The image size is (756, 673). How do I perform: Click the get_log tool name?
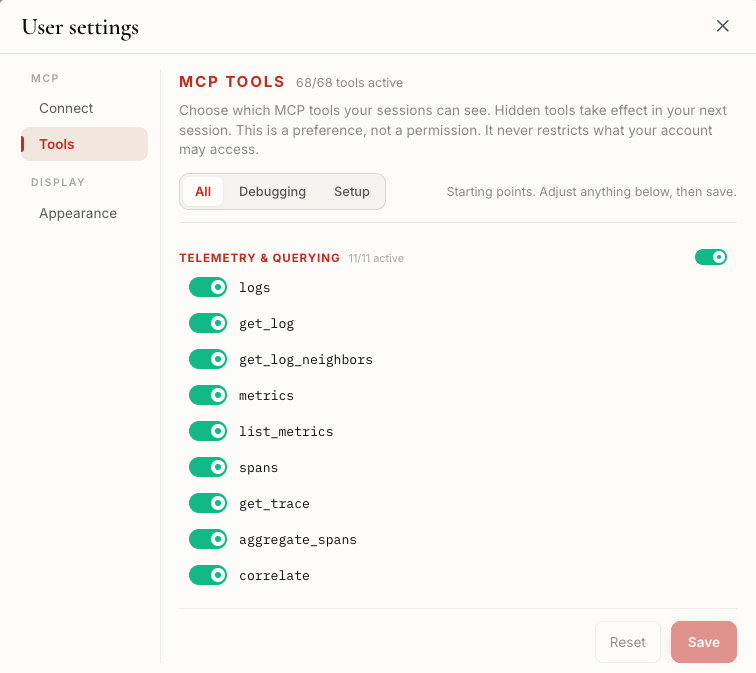click(267, 324)
